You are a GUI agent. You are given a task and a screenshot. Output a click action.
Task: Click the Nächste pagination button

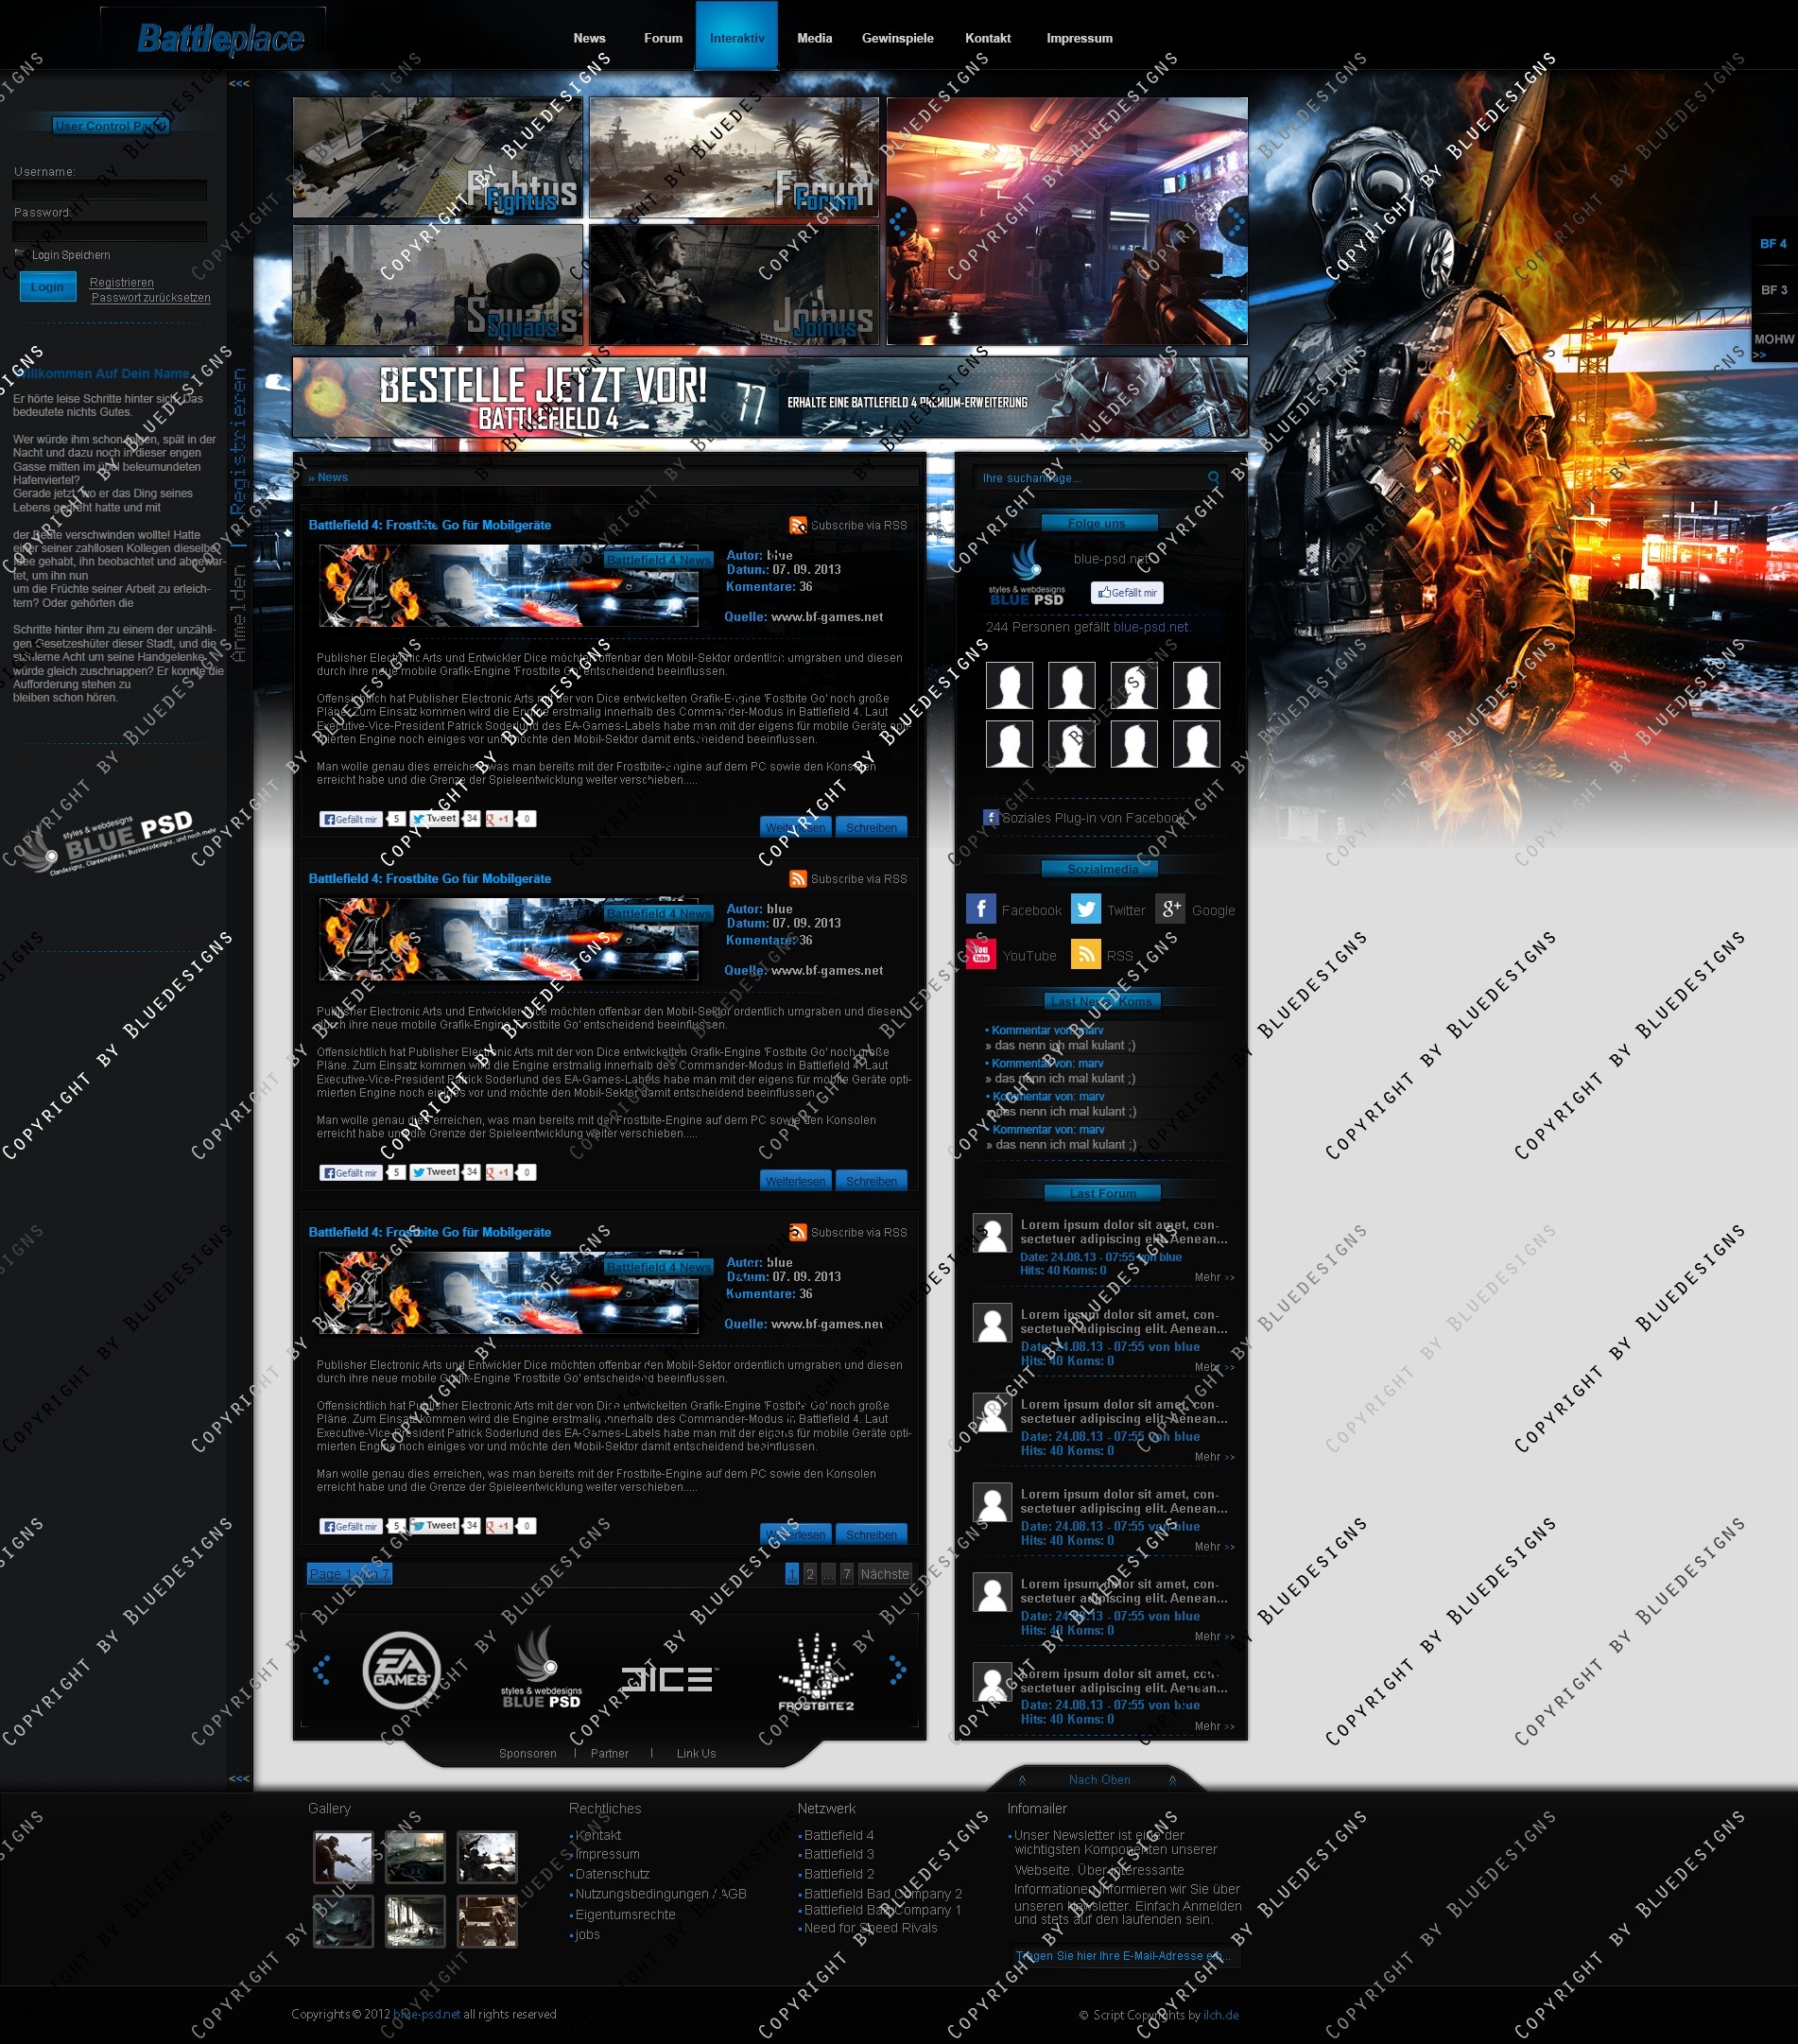(x=885, y=1574)
